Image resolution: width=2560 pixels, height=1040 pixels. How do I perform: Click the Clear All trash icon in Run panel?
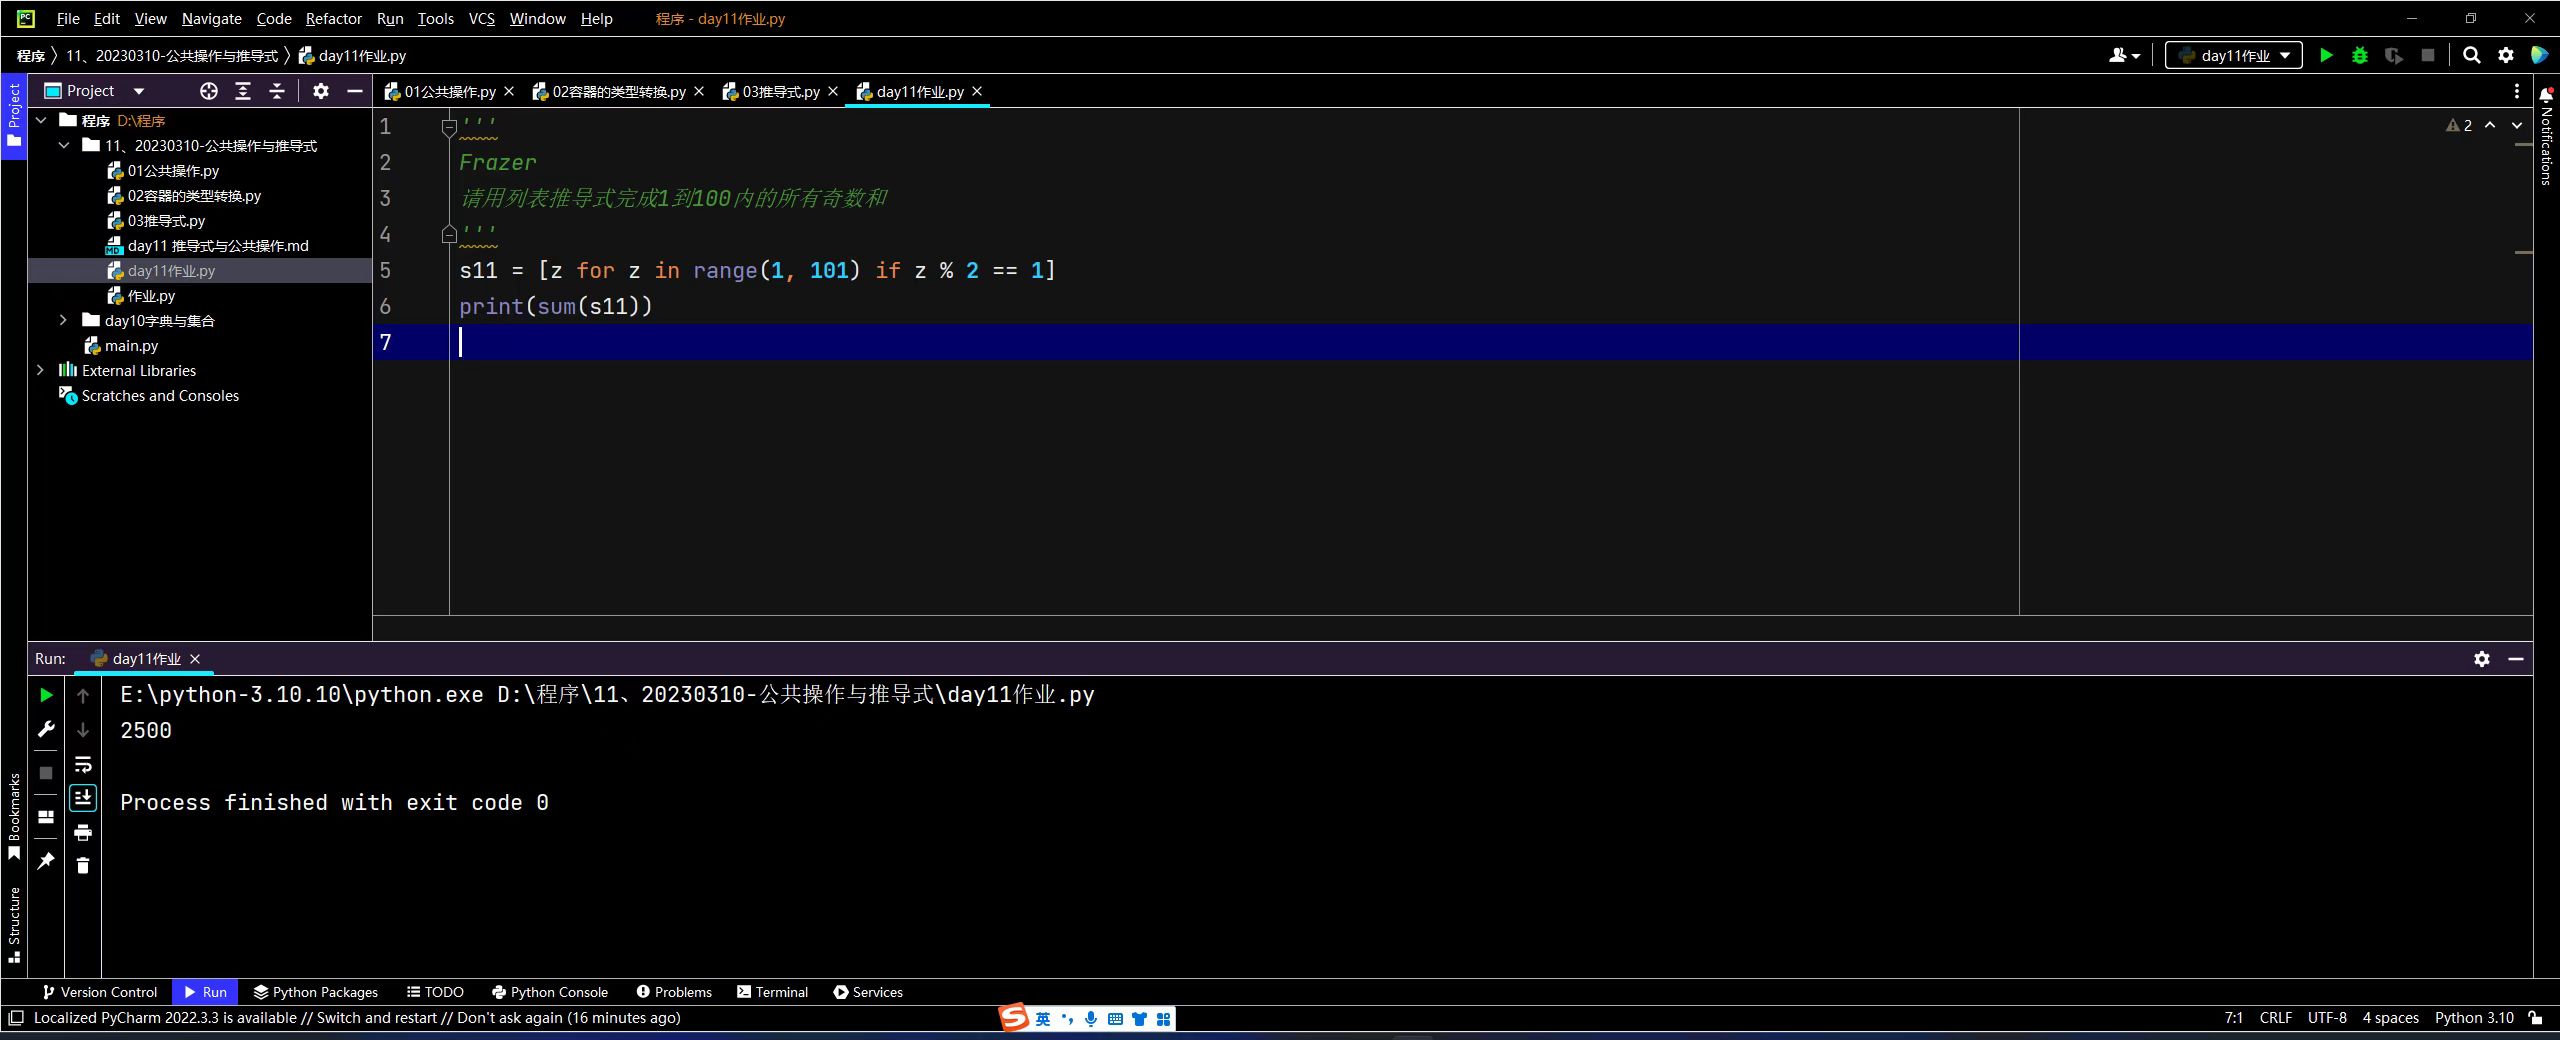(83, 866)
